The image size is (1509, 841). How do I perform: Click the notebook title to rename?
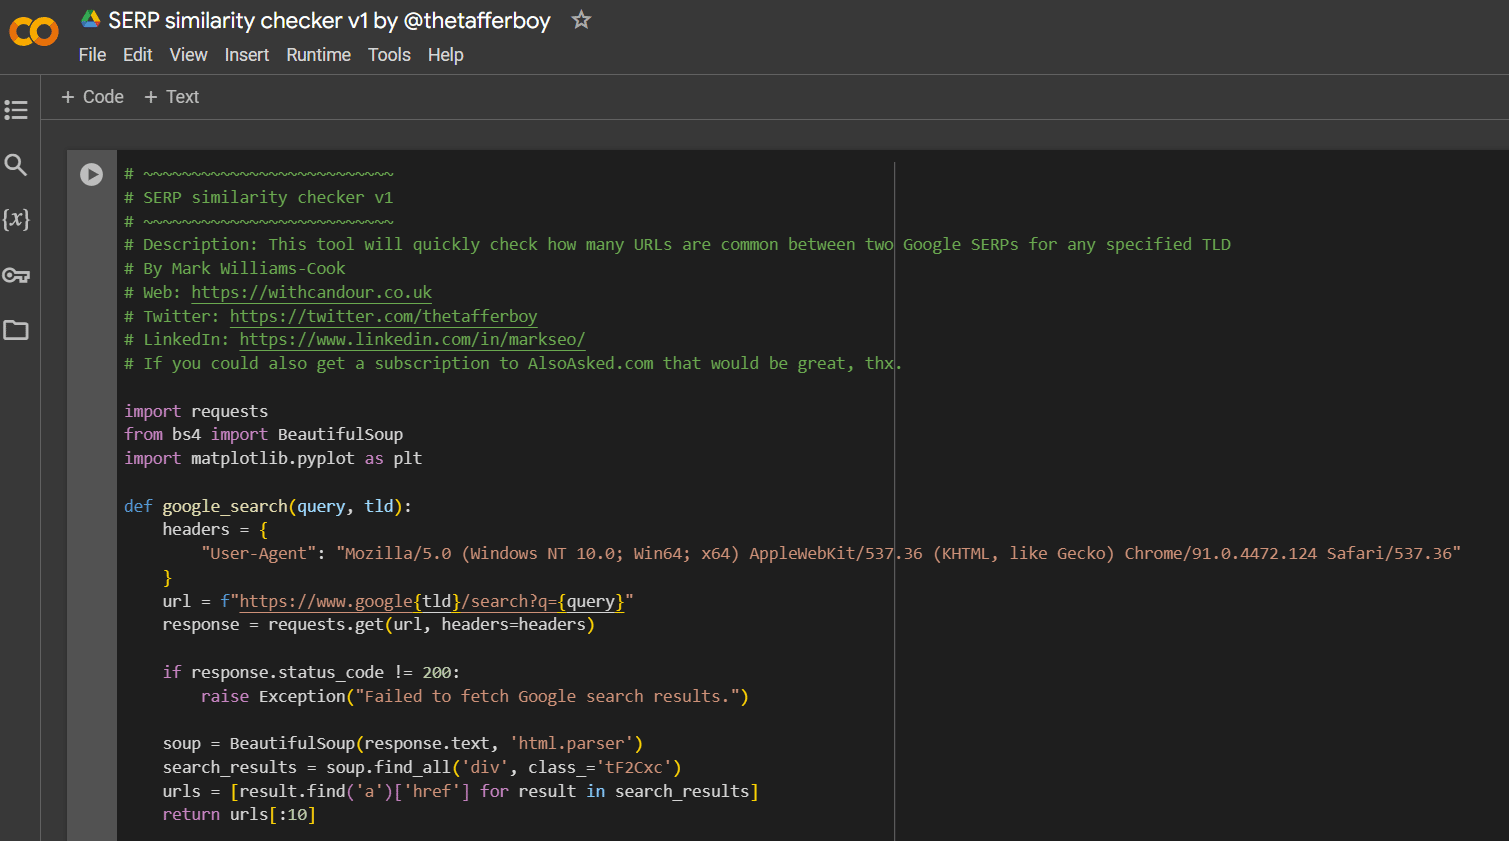[329, 20]
